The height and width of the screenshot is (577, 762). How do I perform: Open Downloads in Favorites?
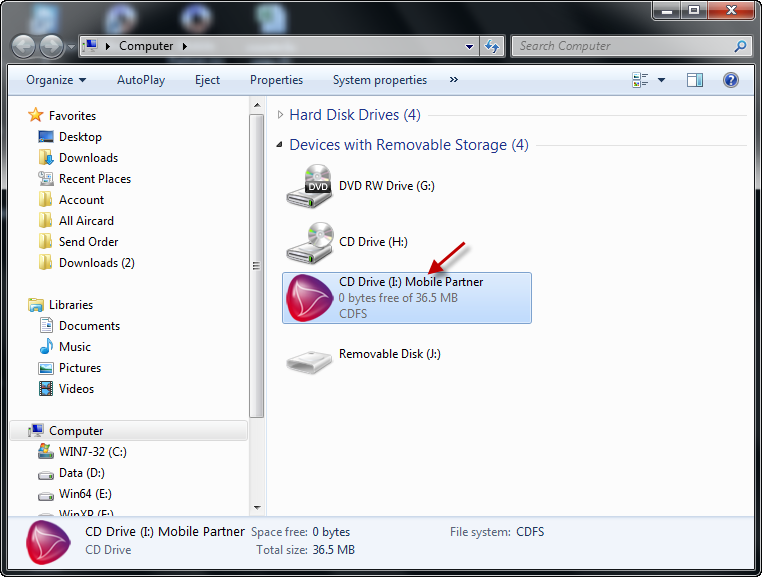[x=88, y=158]
